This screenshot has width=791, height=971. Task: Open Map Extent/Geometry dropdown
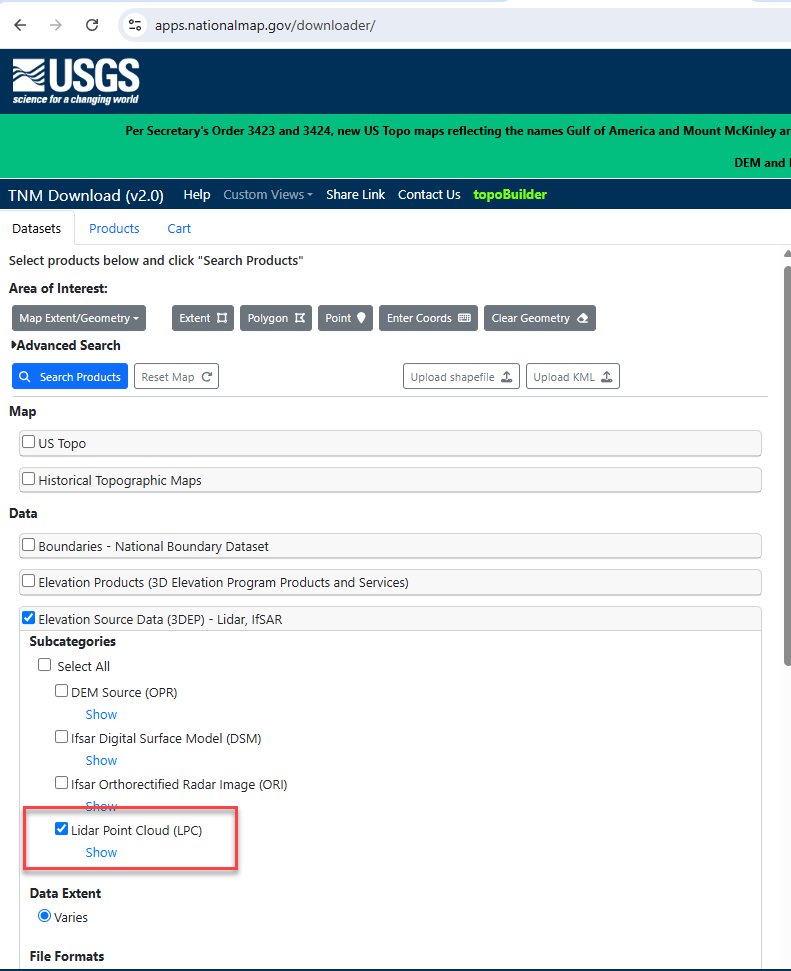[79, 318]
